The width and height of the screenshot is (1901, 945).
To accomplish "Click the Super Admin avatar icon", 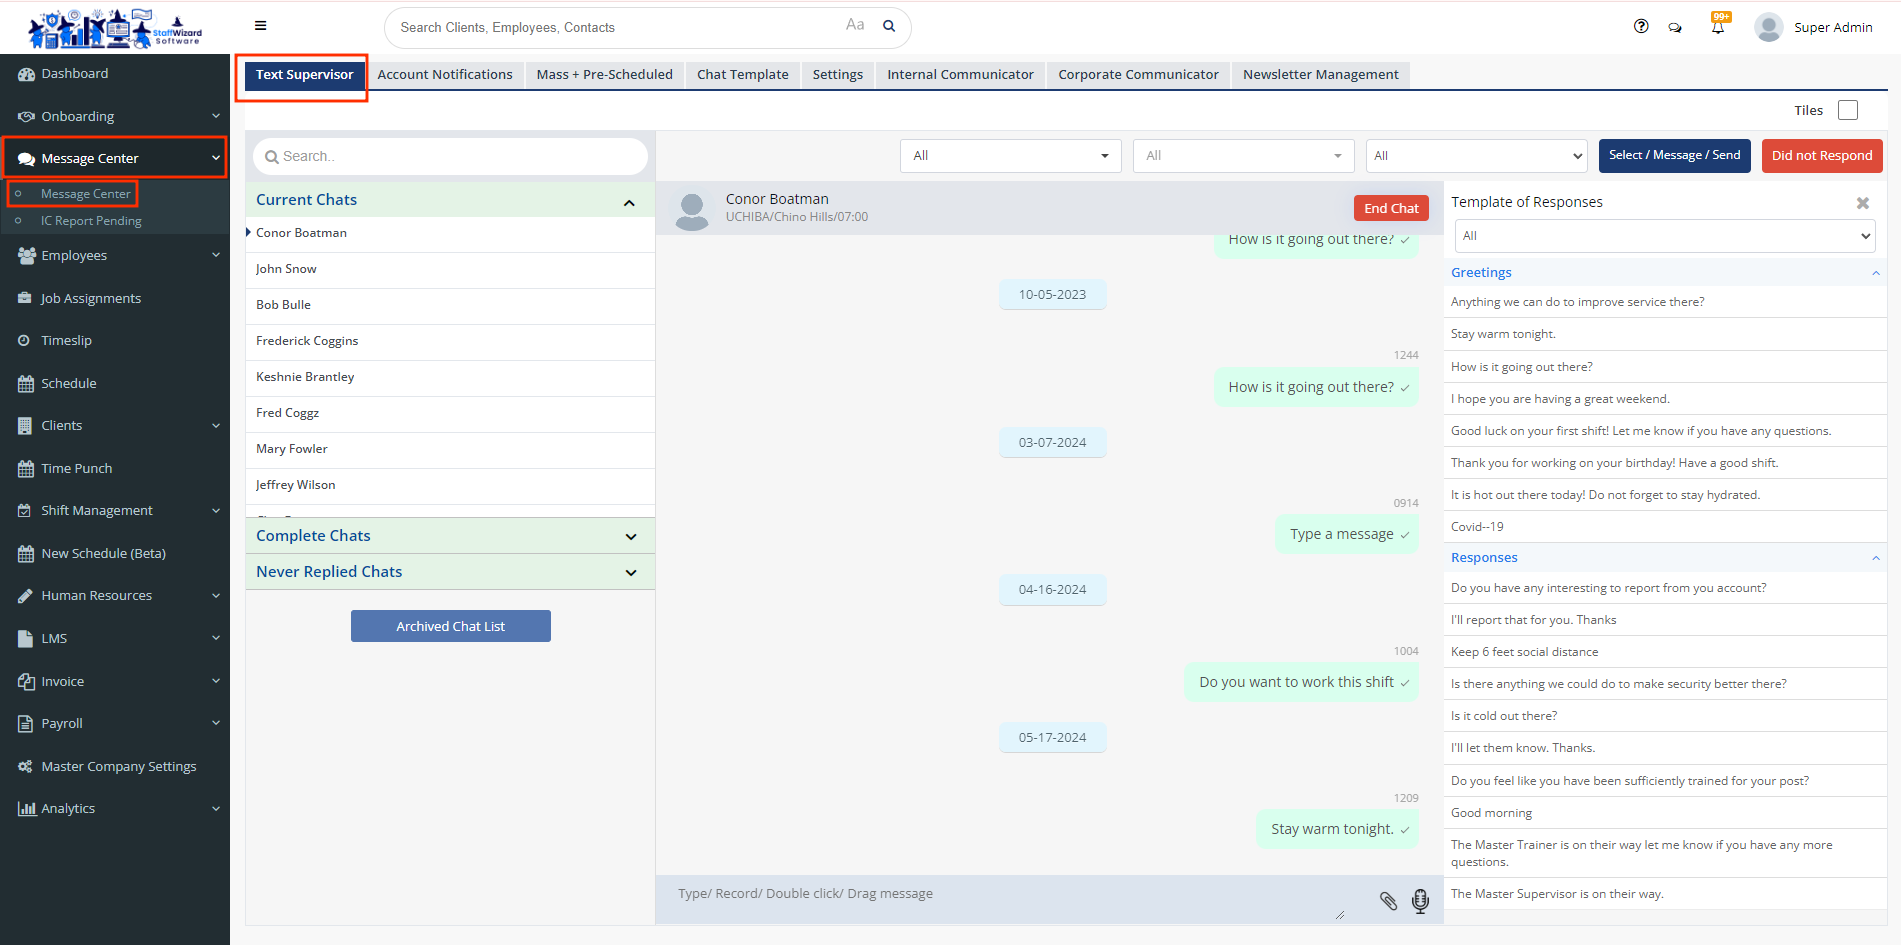I will click(1769, 27).
